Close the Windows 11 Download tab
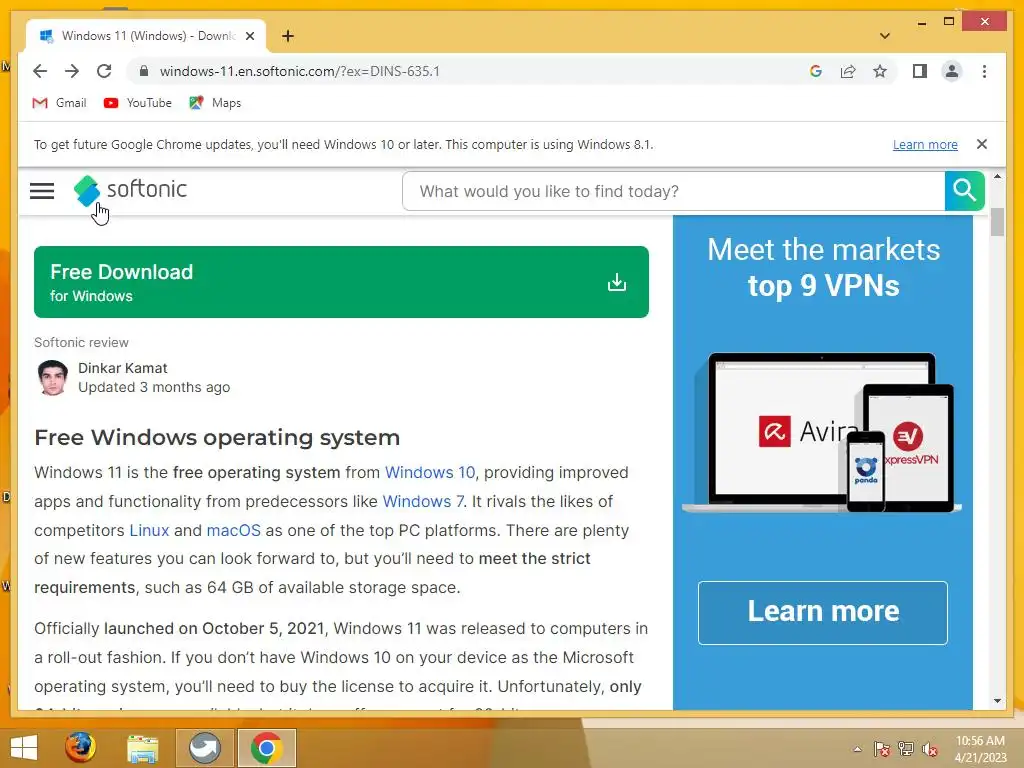1024x768 pixels. (x=249, y=36)
